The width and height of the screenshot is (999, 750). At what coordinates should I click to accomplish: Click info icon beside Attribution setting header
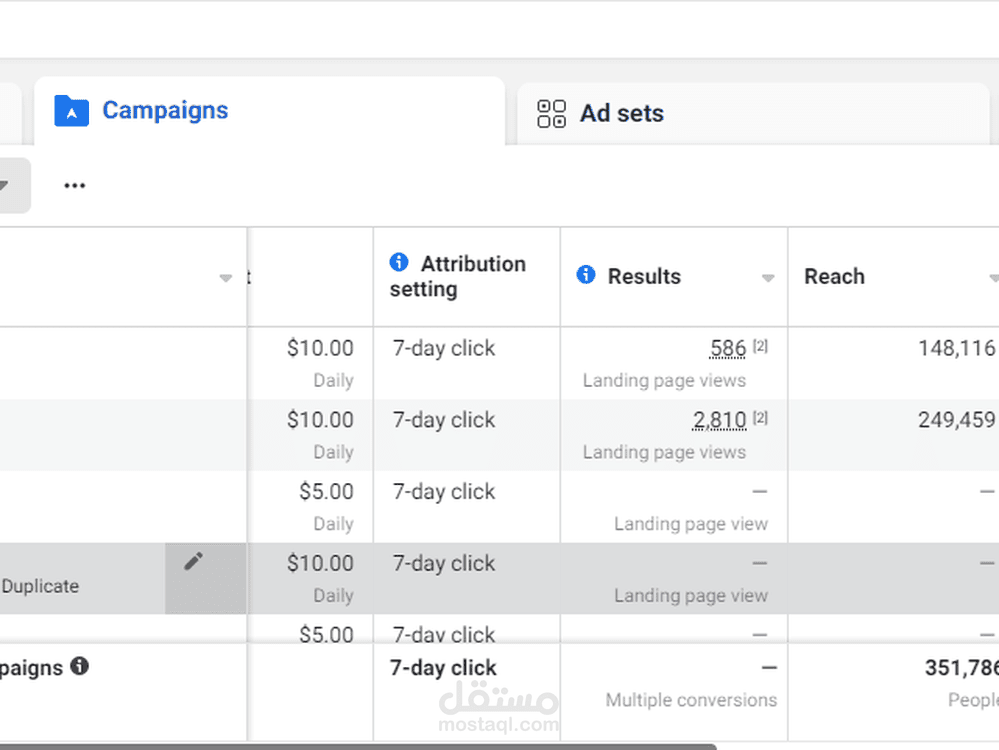(399, 263)
